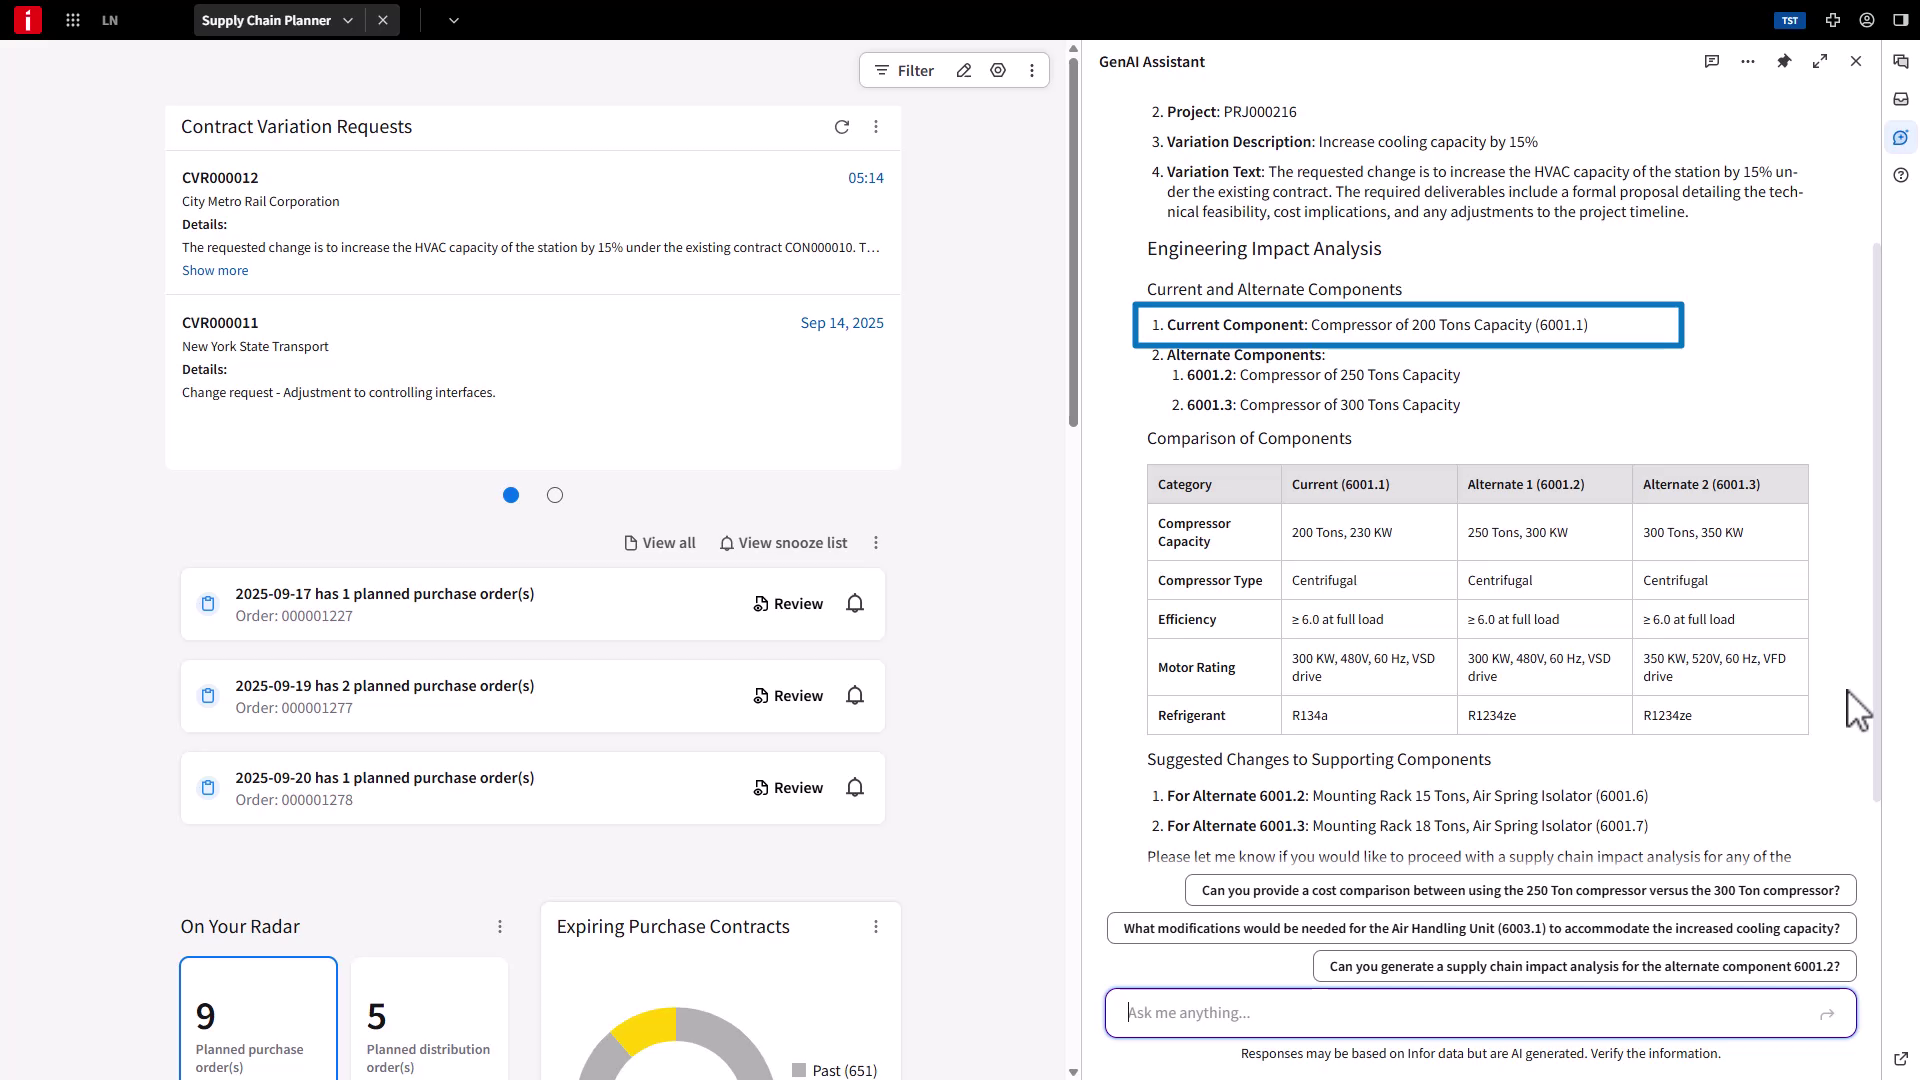Screen dimensions: 1920x1080
Task: Open Expiring Purchase Contracts more options
Action: point(876,927)
